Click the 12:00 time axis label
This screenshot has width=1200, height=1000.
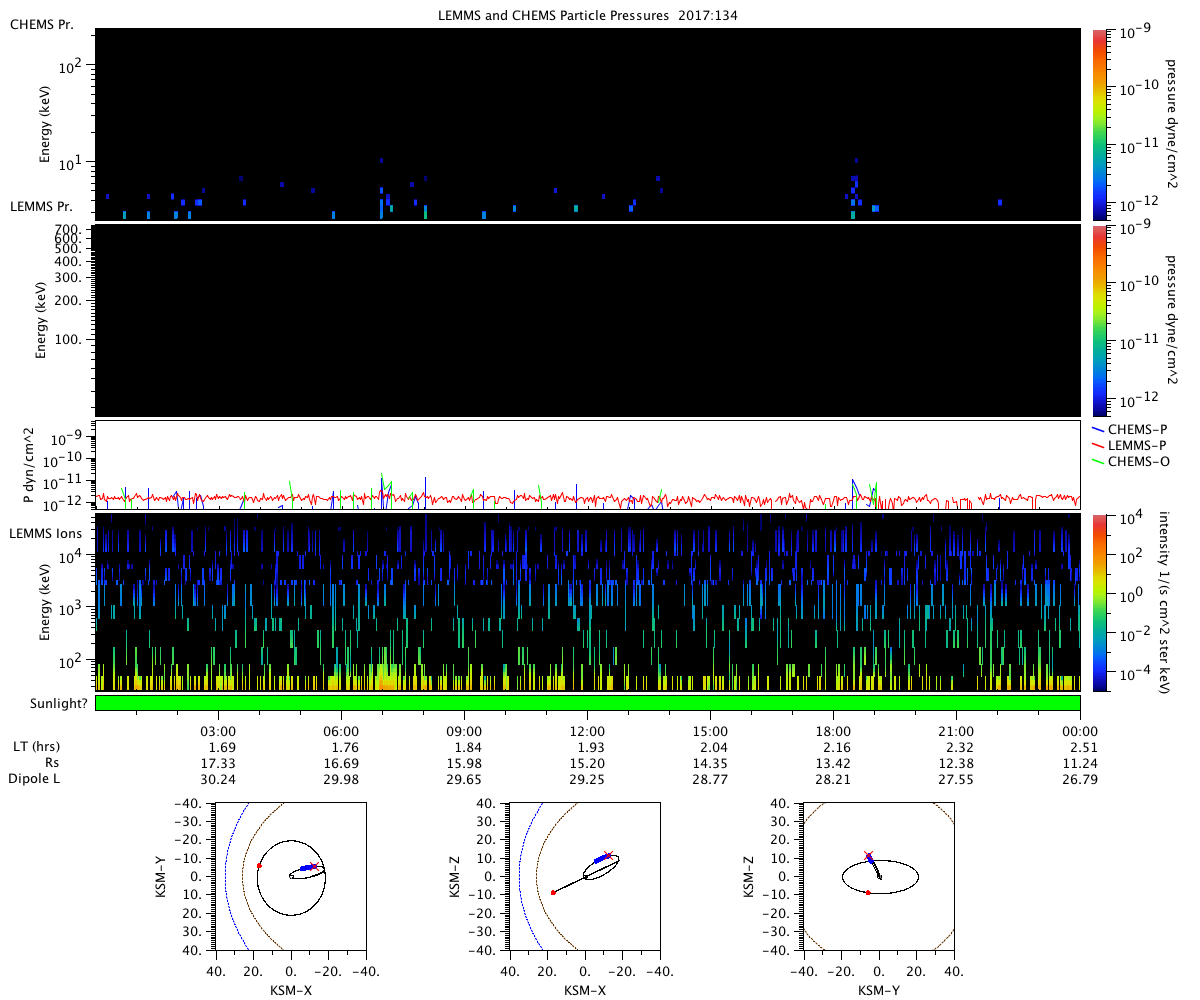click(x=587, y=730)
